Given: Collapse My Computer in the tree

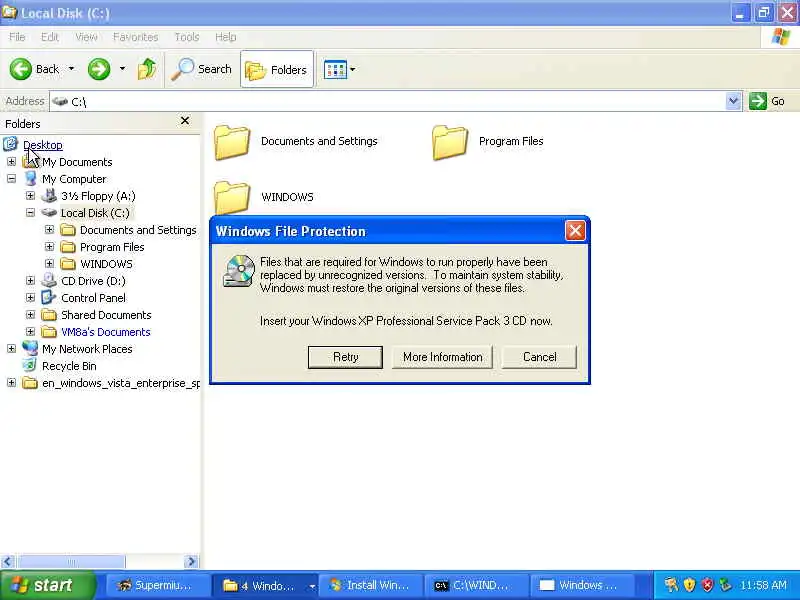Looking at the screenshot, I should tap(11, 179).
